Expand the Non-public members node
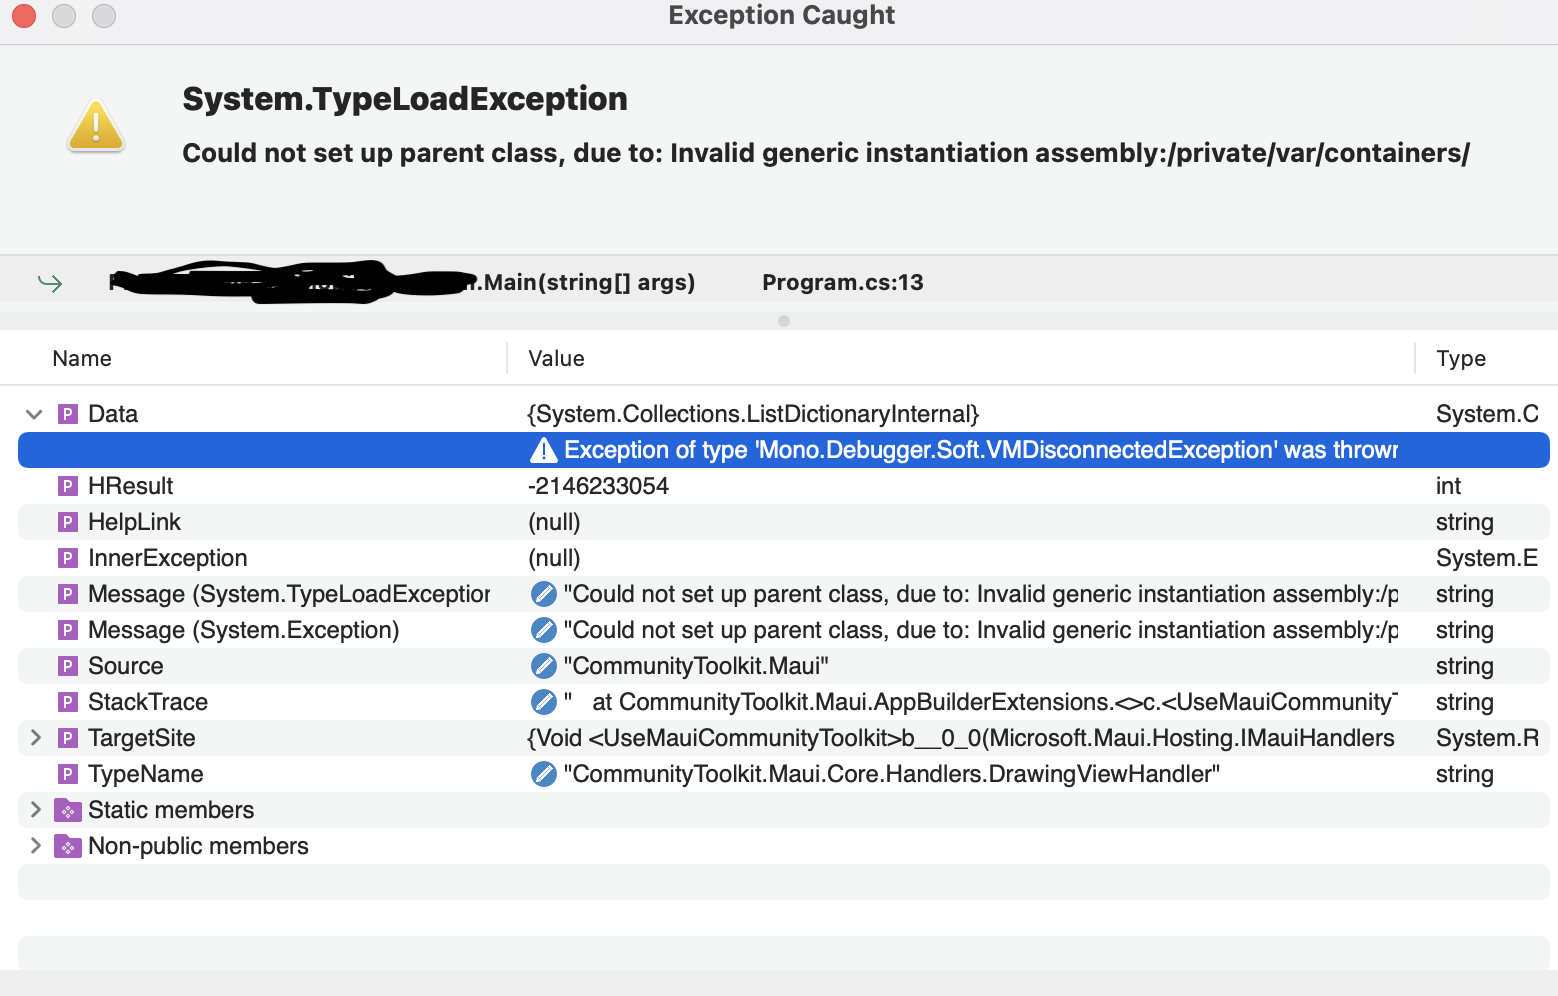 click(x=36, y=846)
